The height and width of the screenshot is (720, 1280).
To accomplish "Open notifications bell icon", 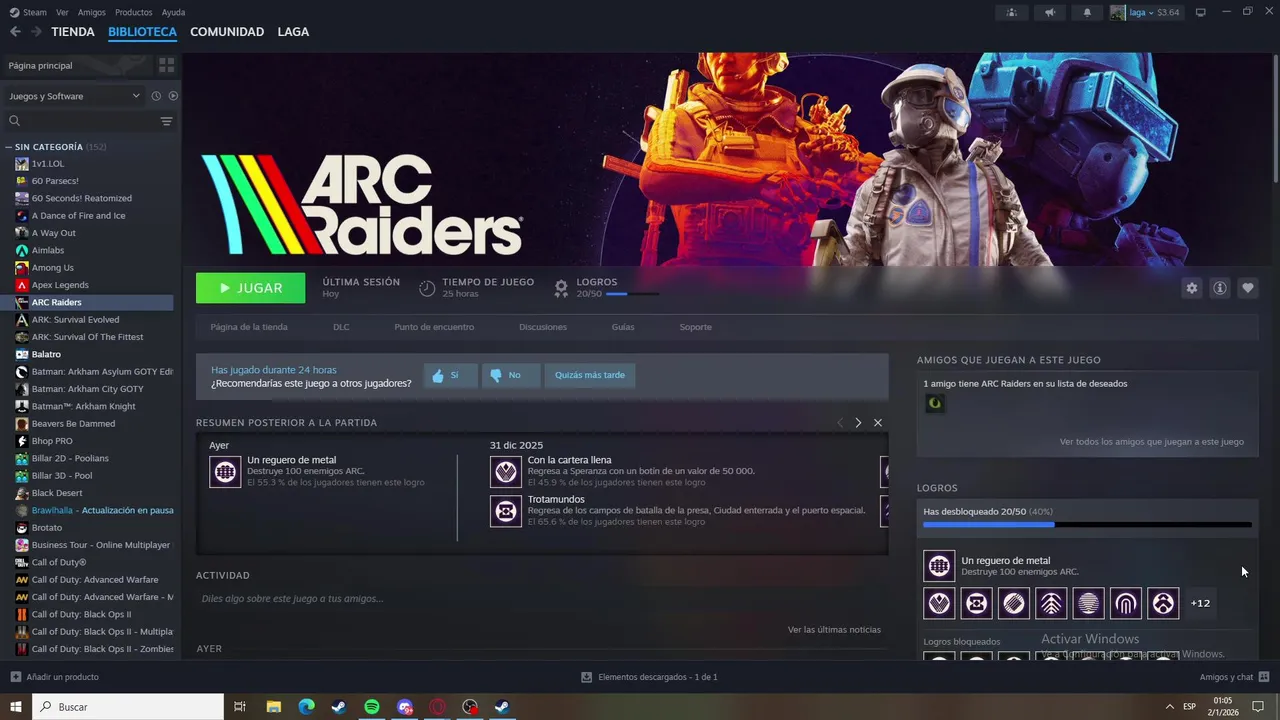I will [x=1087, y=12].
